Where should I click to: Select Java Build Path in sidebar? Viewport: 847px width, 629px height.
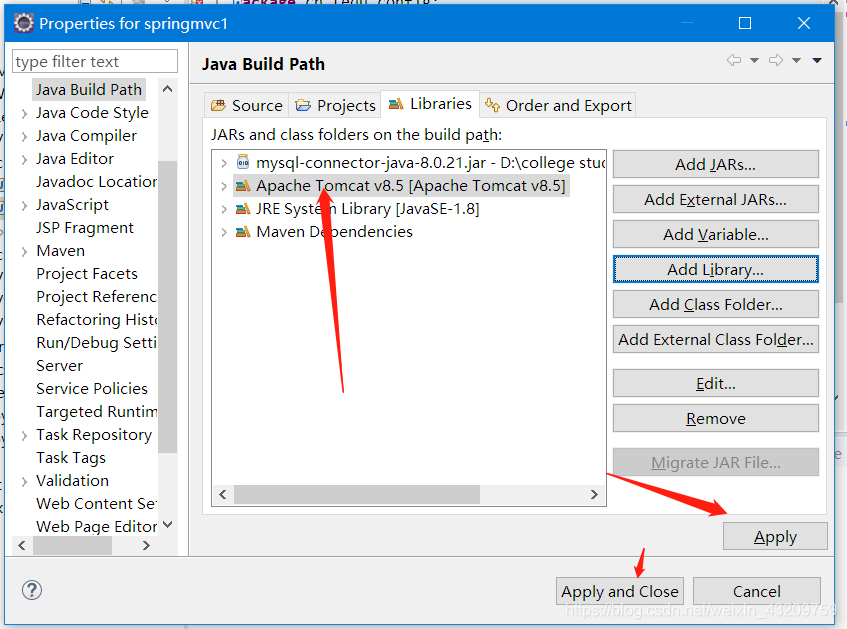tap(89, 90)
